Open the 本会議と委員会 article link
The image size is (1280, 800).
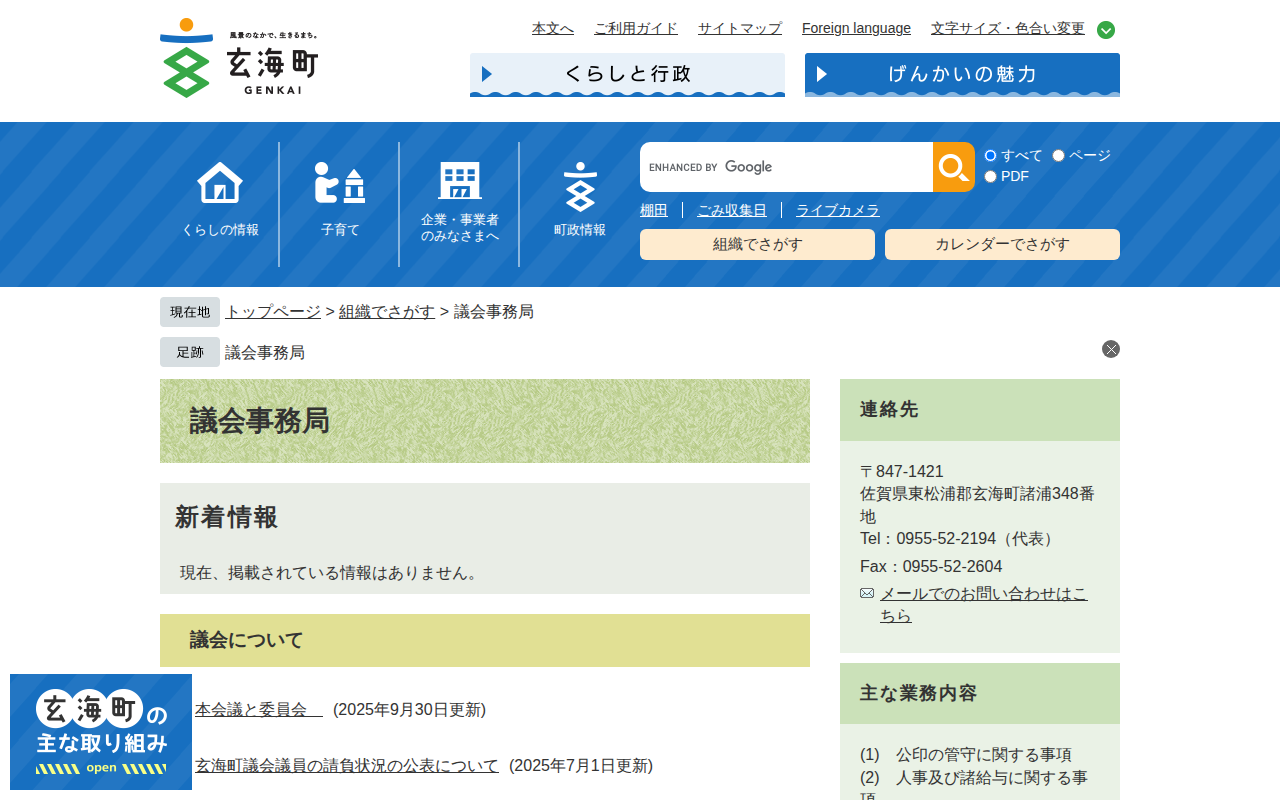pyautogui.click(x=251, y=709)
